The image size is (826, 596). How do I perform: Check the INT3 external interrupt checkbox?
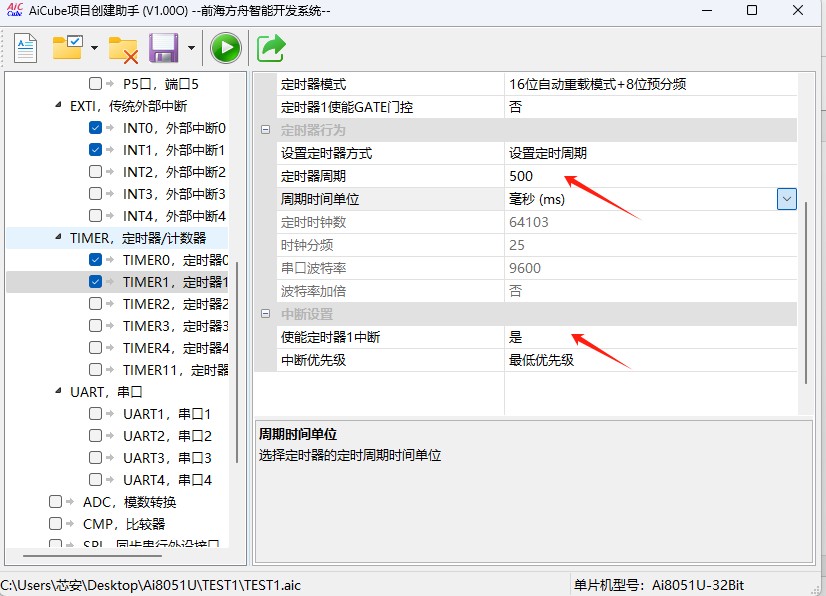click(x=95, y=193)
